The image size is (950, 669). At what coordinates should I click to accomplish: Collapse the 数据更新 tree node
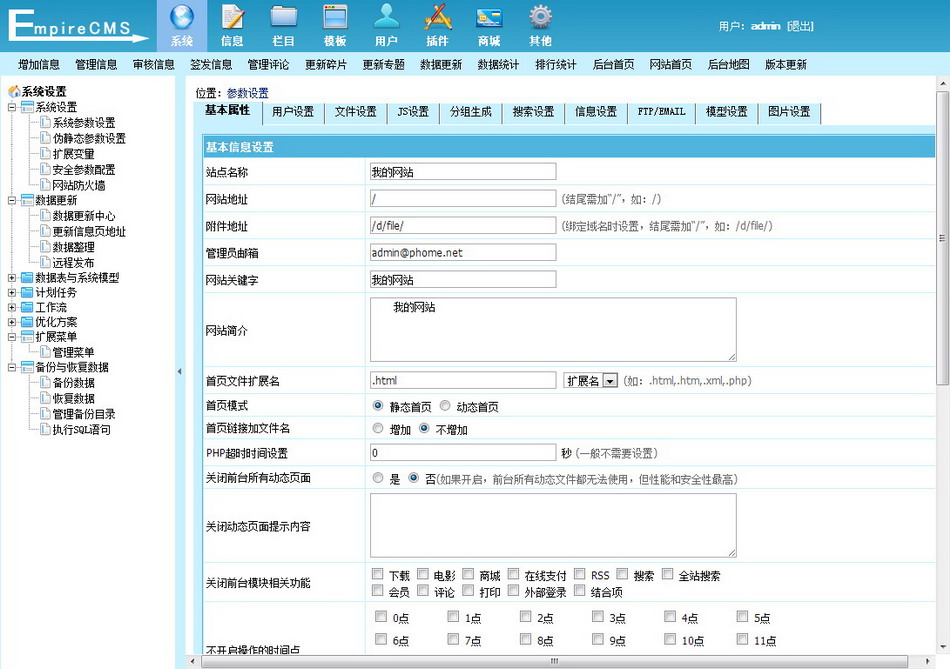tap(12, 200)
